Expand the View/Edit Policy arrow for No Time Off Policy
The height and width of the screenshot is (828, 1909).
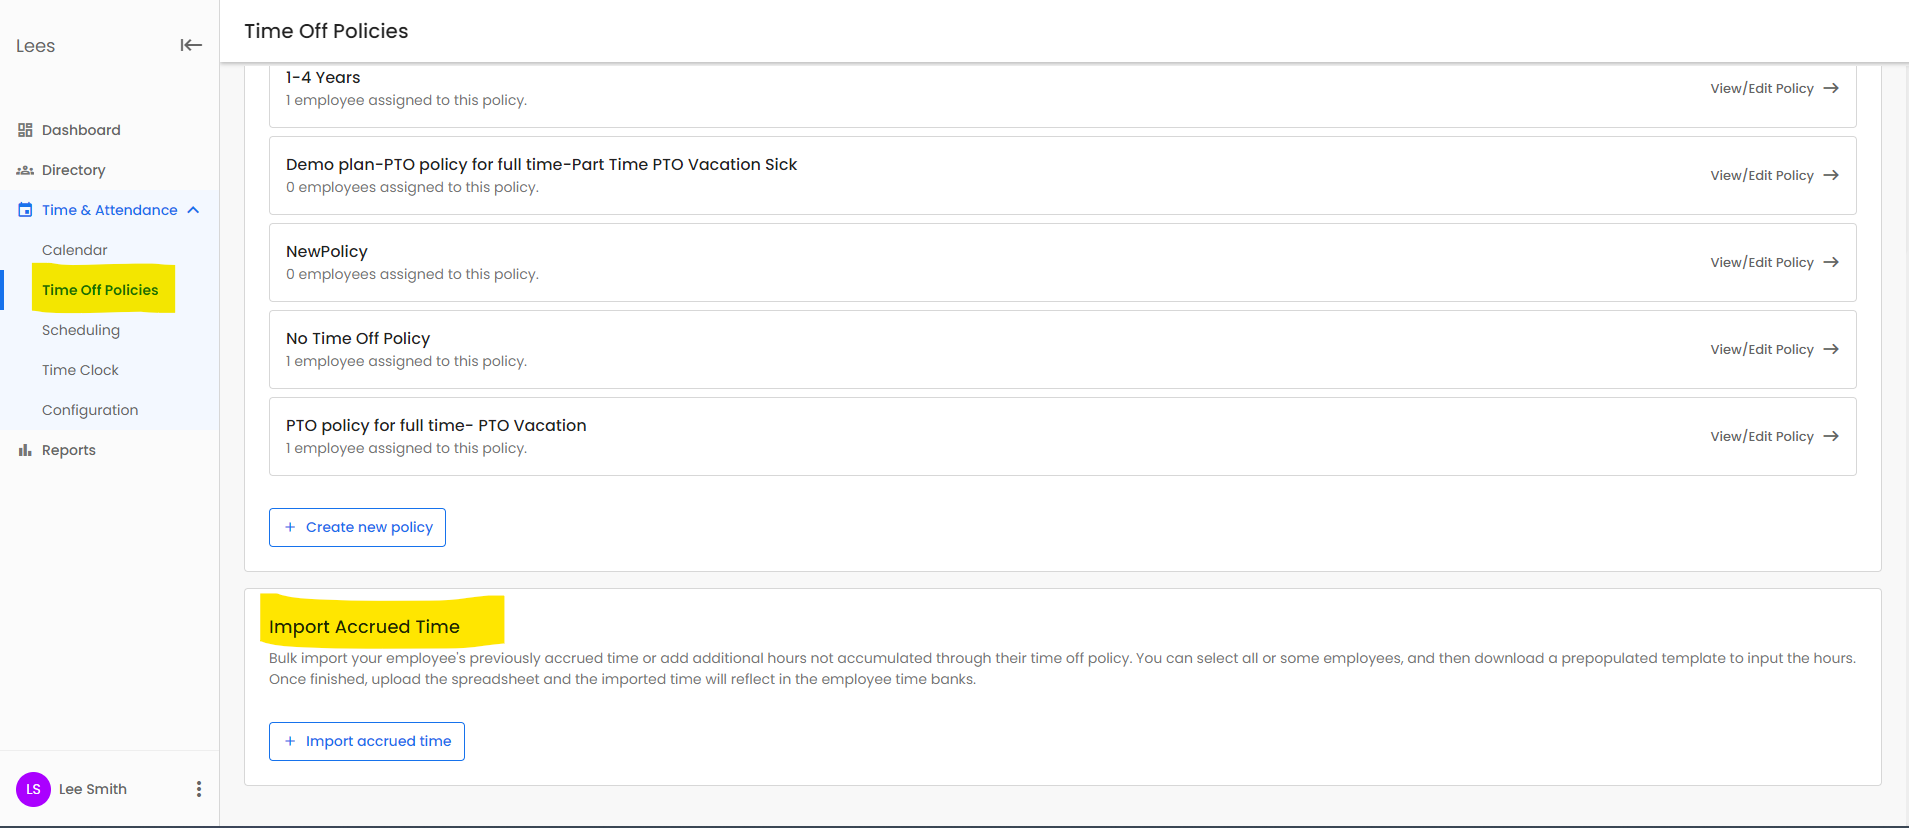(1832, 349)
